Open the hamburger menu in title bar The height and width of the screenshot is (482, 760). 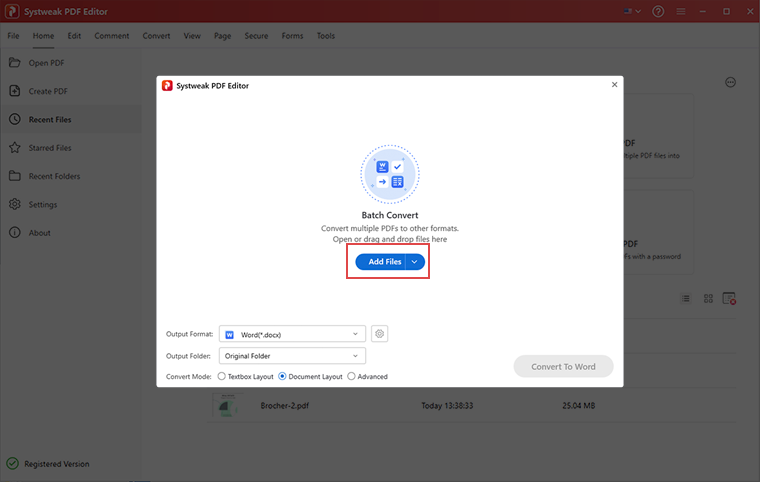[681, 11]
